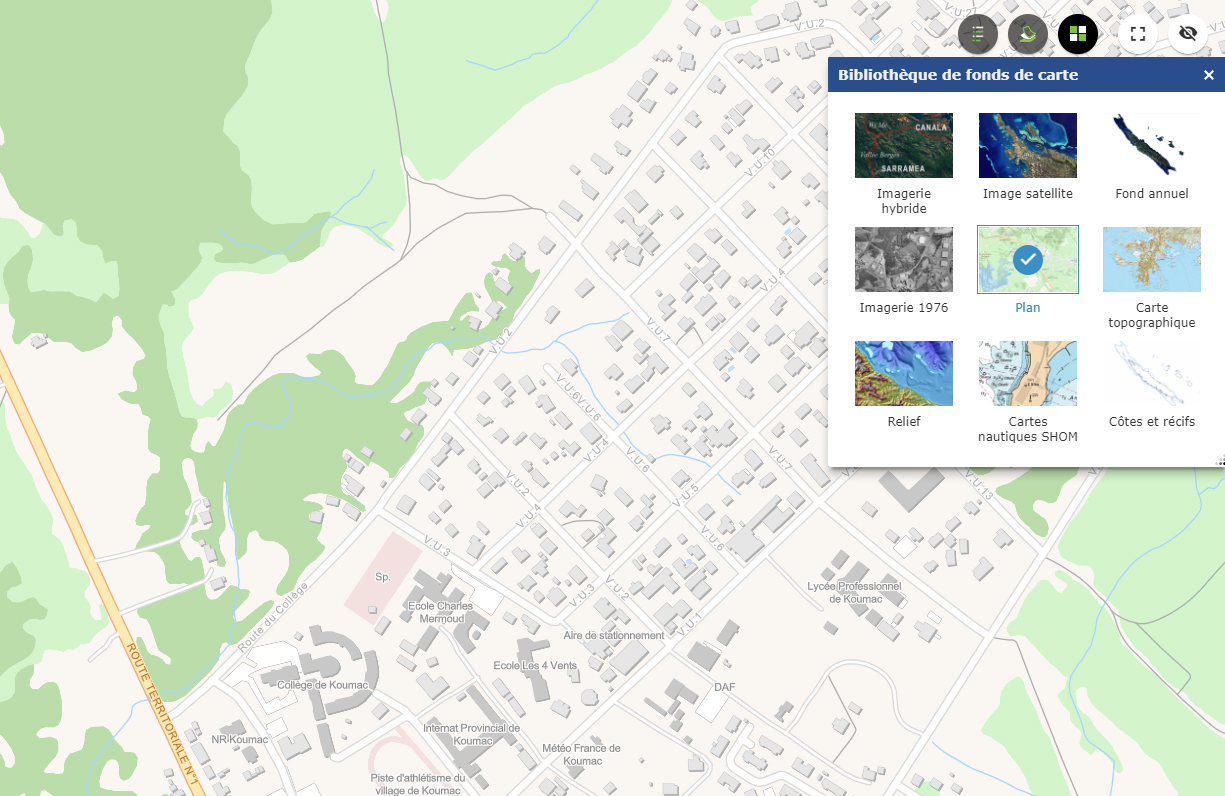Viewport: 1225px width, 796px height.
Task: Click the panel resize handle
Action: pyautogui.click(x=1219, y=462)
